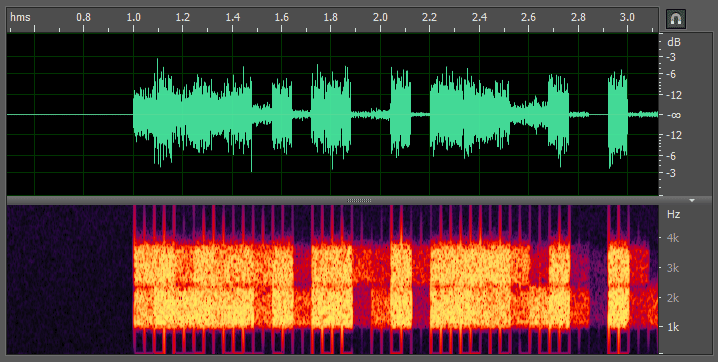Click the 4k mark on the frequency scale
The width and height of the screenshot is (718, 362).
pos(672,238)
